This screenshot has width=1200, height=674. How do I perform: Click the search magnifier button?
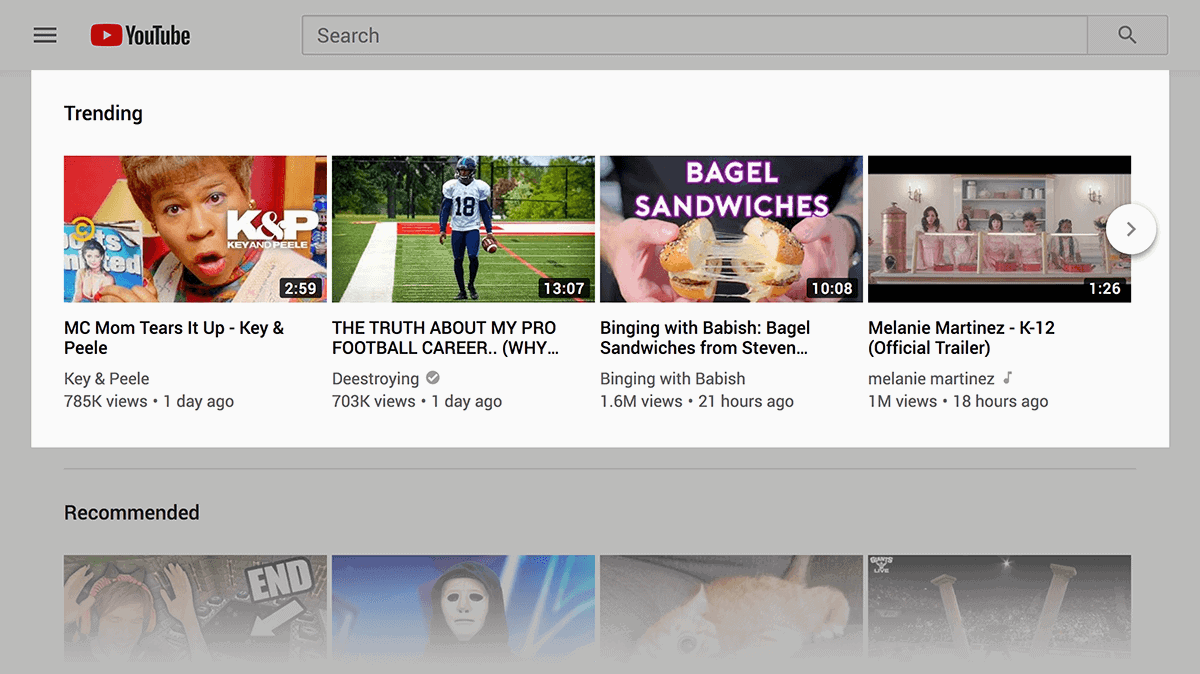click(x=1127, y=35)
